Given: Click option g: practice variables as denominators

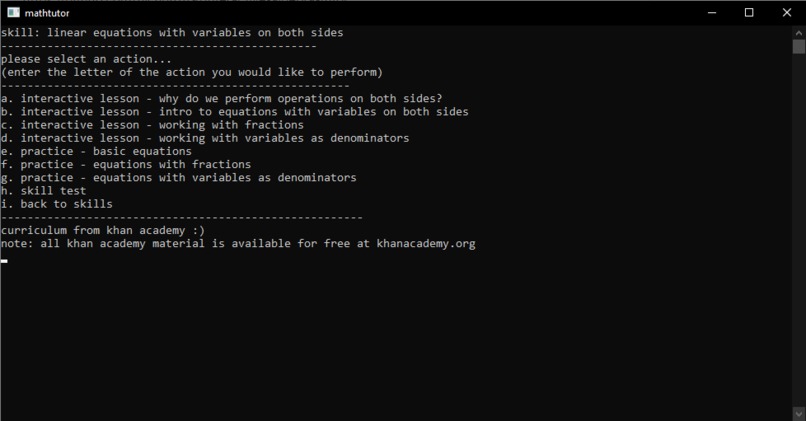Looking at the screenshot, I should click(x=179, y=178).
